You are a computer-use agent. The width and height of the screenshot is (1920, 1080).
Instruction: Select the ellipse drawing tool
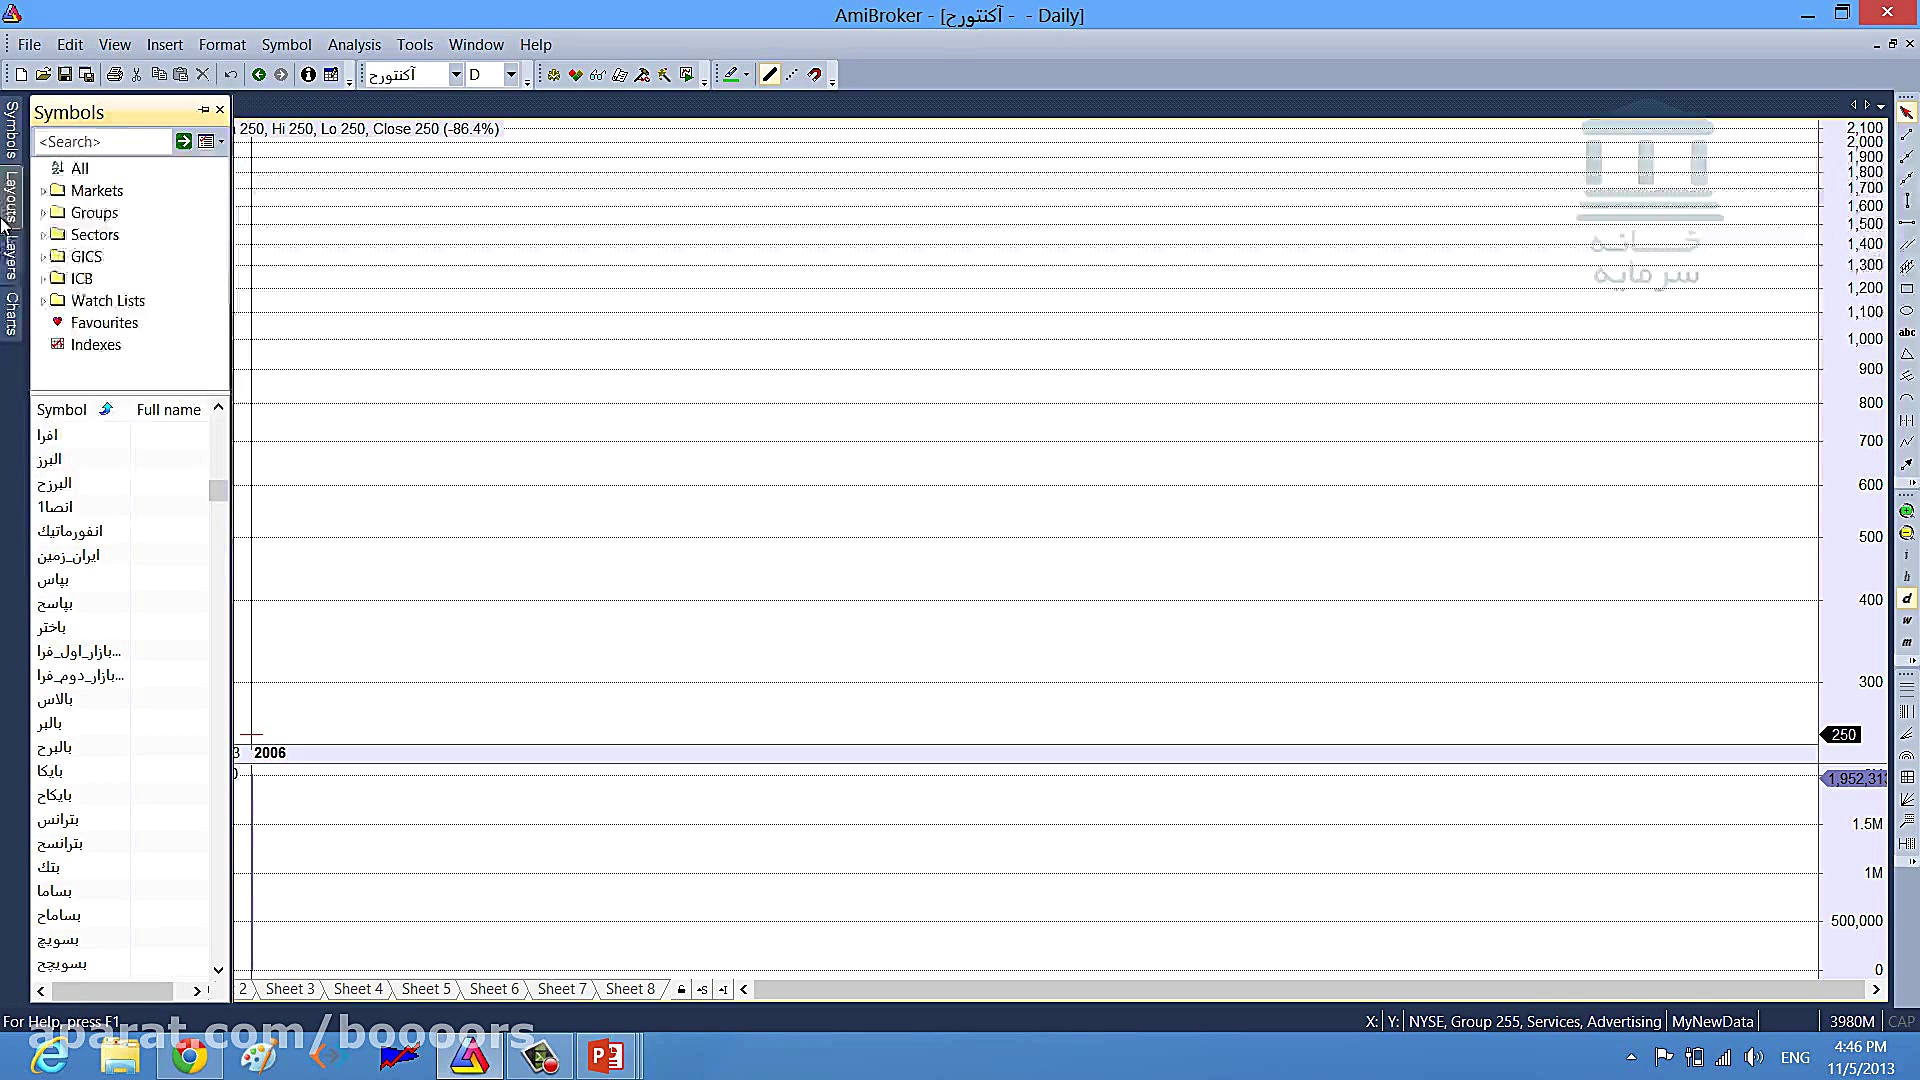pyautogui.click(x=1907, y=311)
